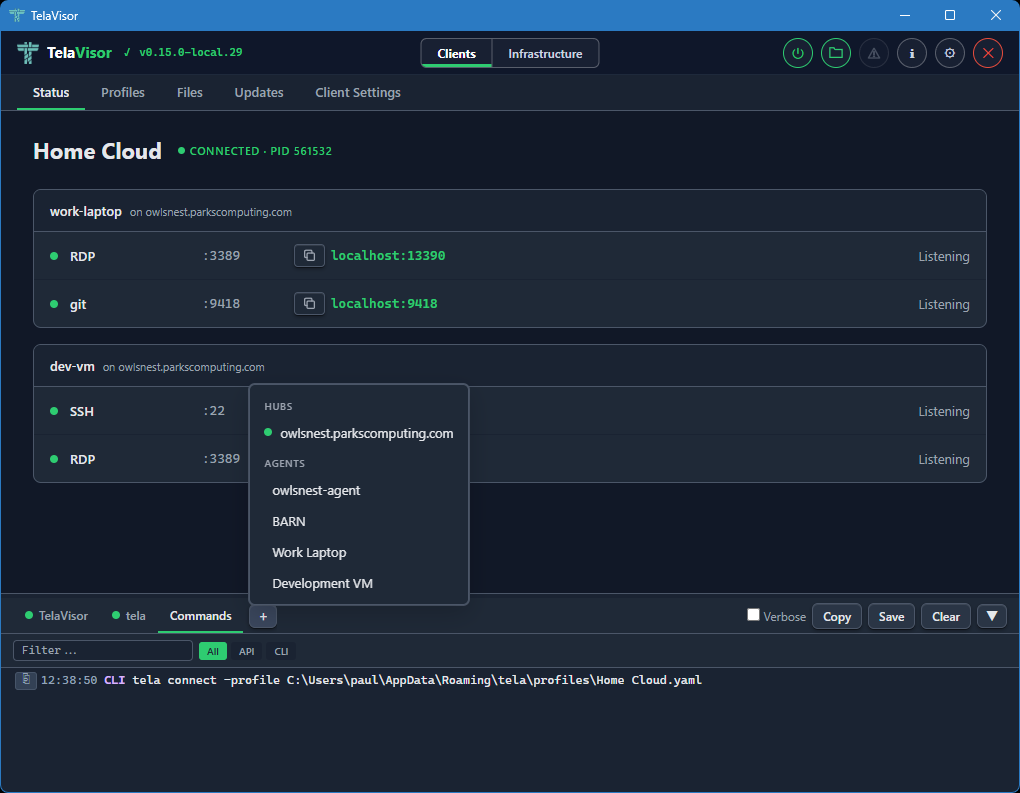1020x793 pixels.
Task: Open the Updates tab
Action: point(259,92)
